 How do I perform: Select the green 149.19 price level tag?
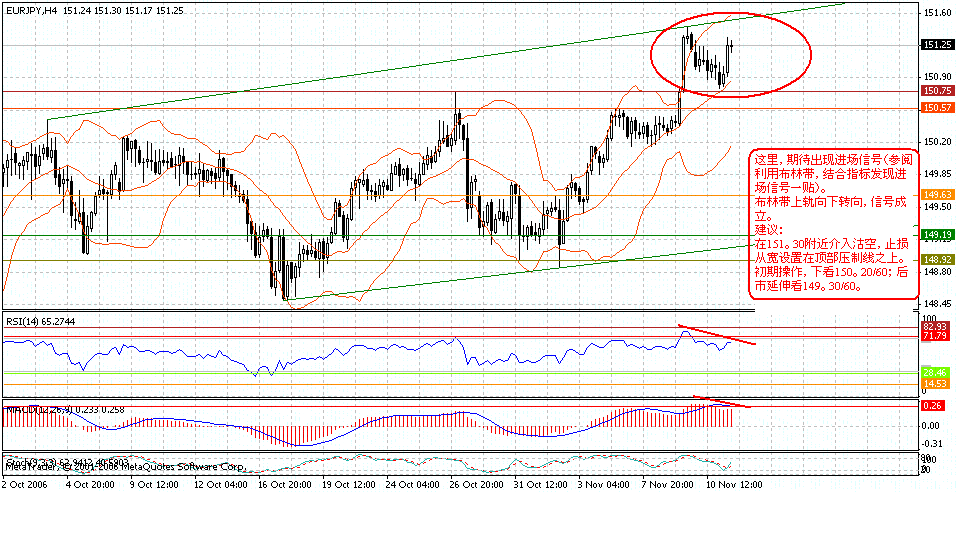937,234
